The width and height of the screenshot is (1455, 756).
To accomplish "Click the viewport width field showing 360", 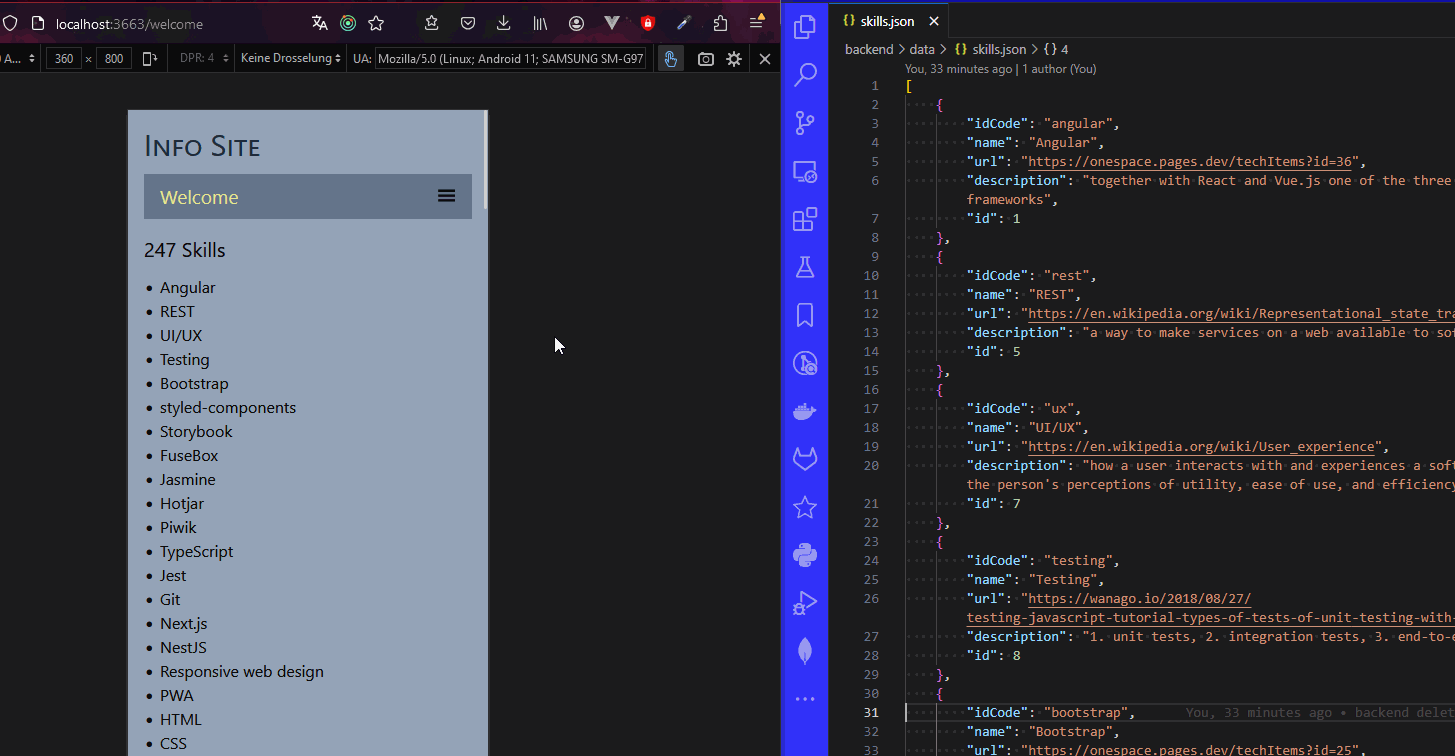I will (x=64, y=59).
